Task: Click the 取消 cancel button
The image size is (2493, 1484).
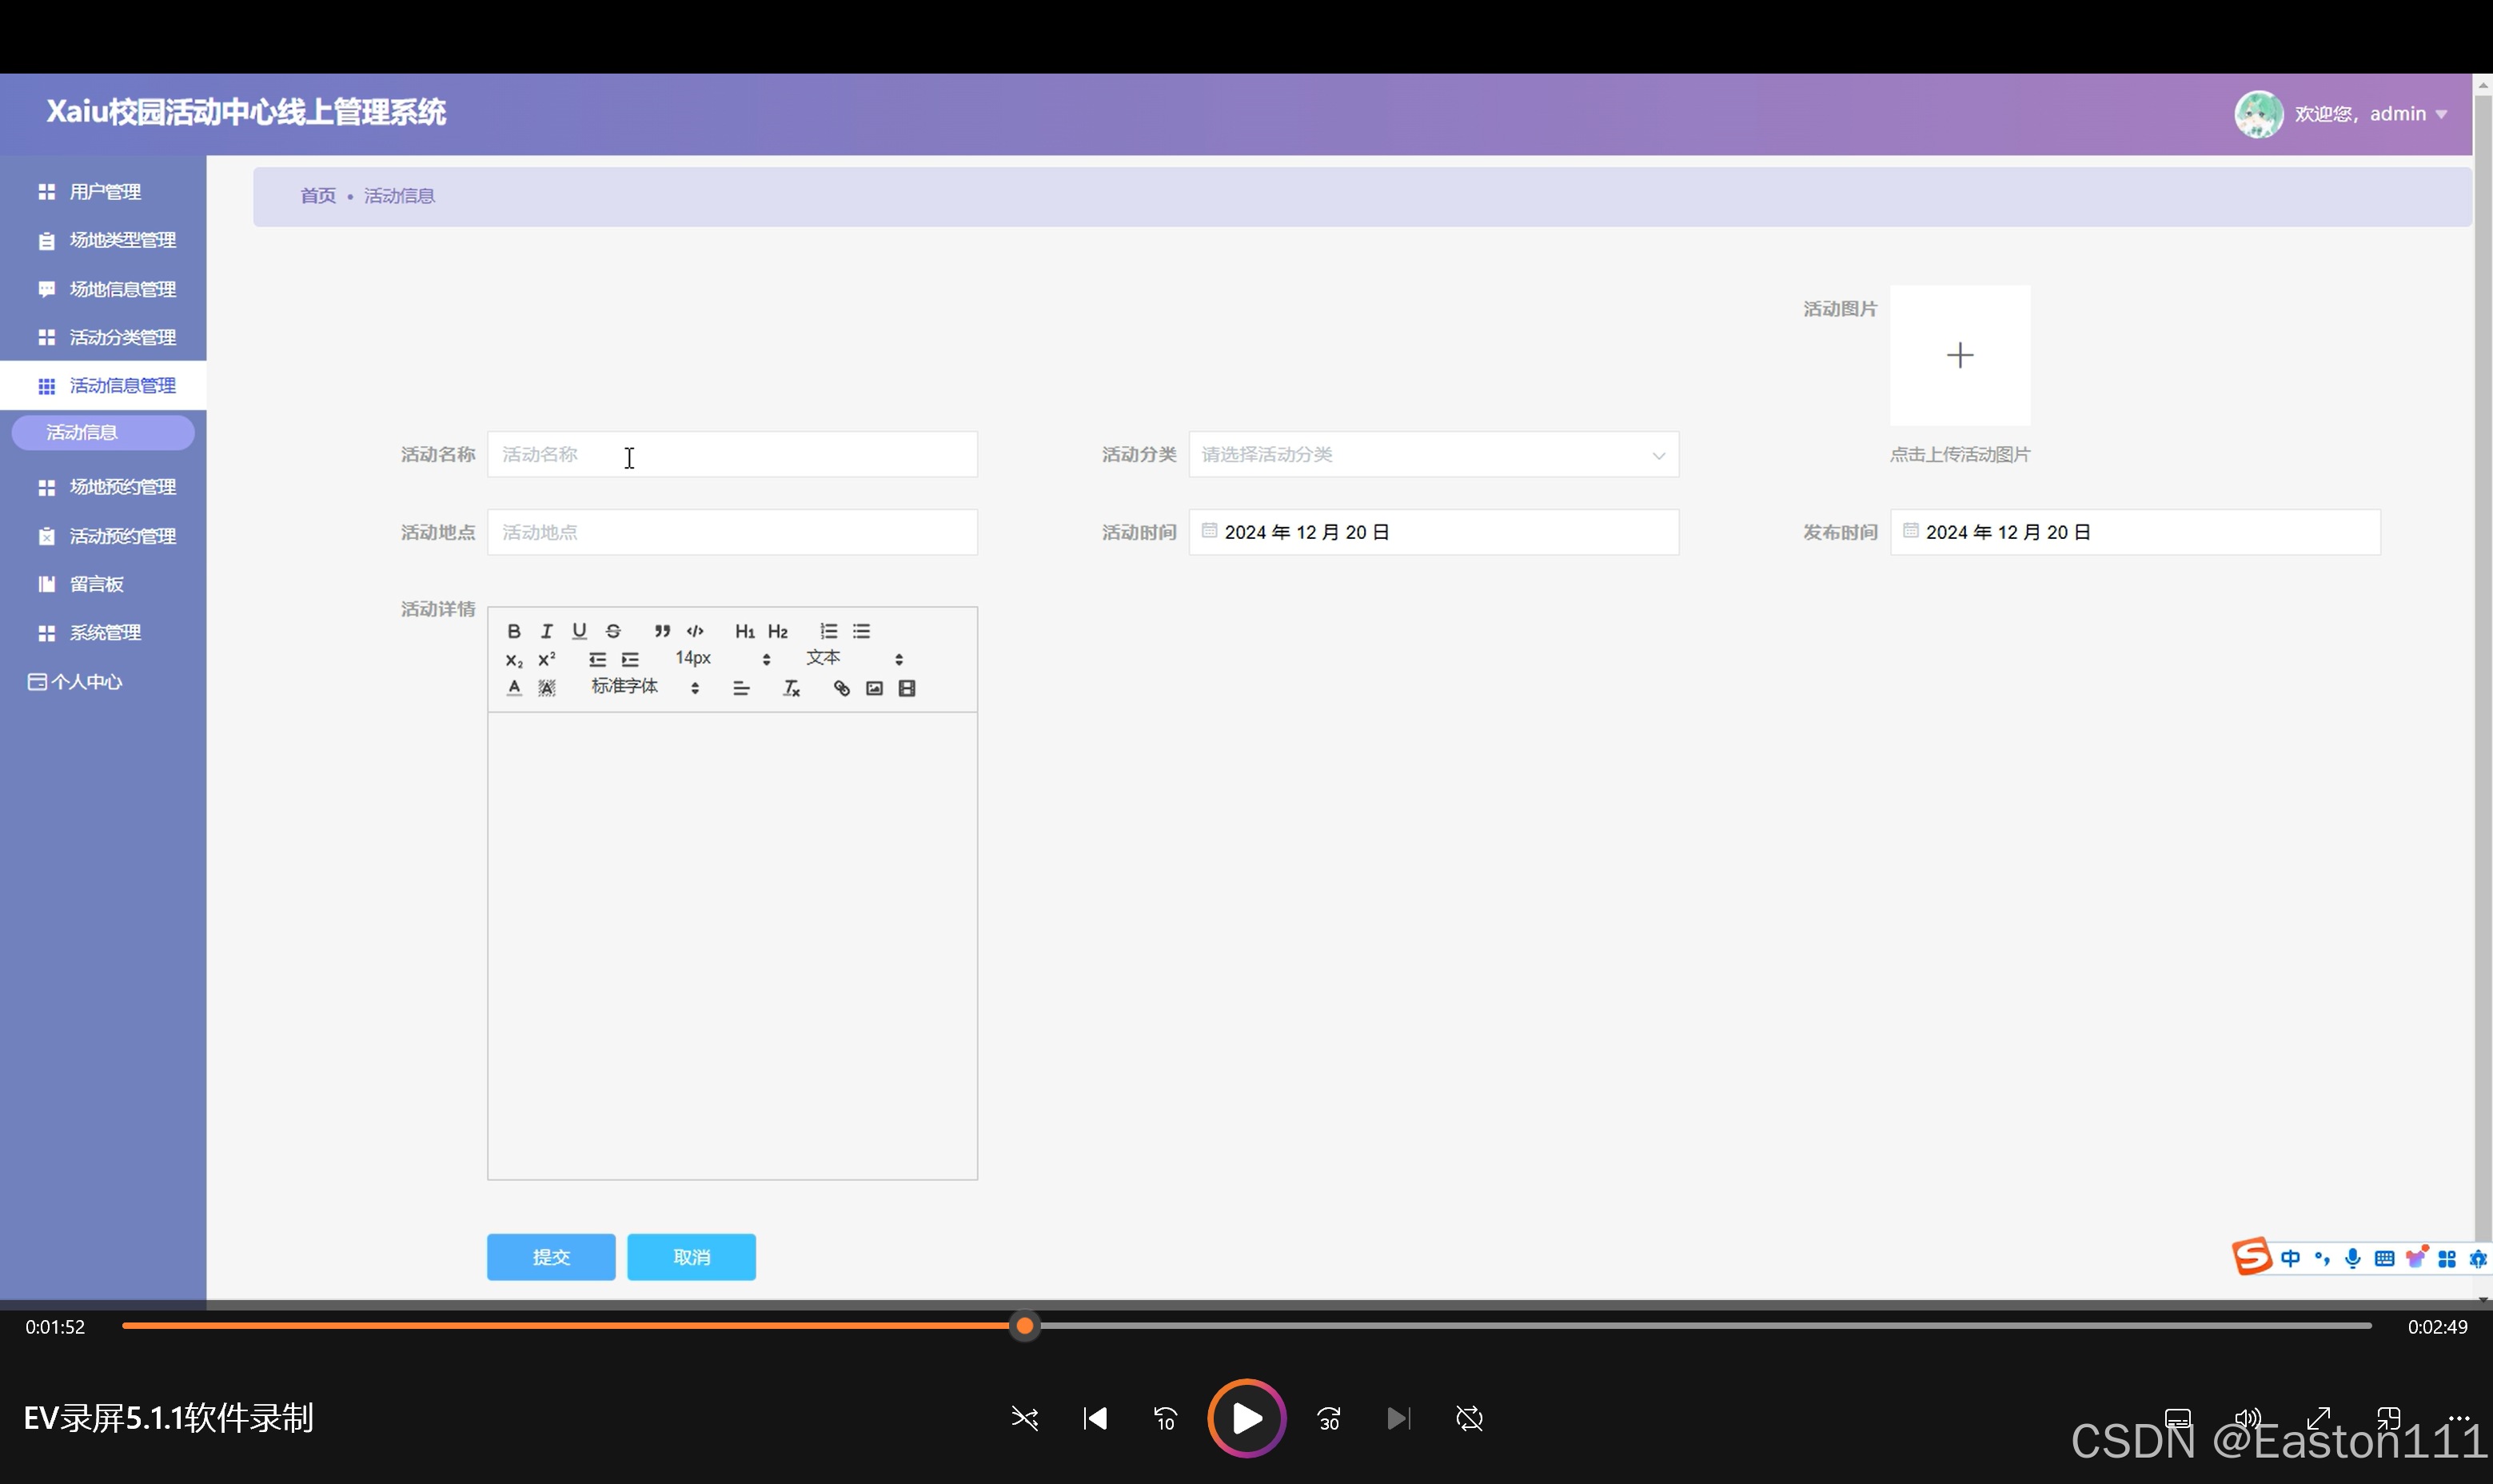Action: coord(691,1257)
